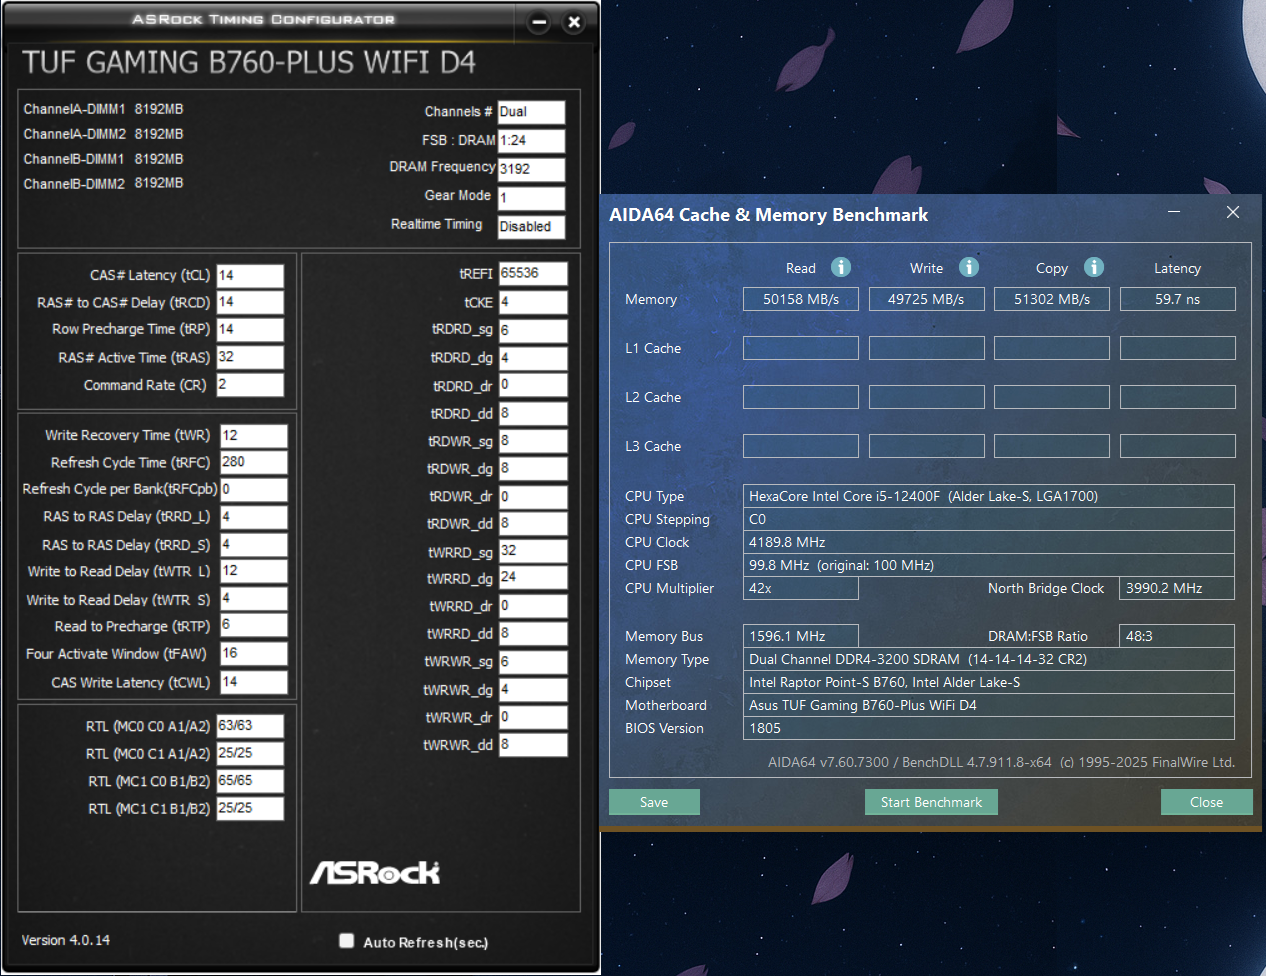1266x976 pixels.
Task: Click the Close button in AIDA64
Action: pos(1206,802)
